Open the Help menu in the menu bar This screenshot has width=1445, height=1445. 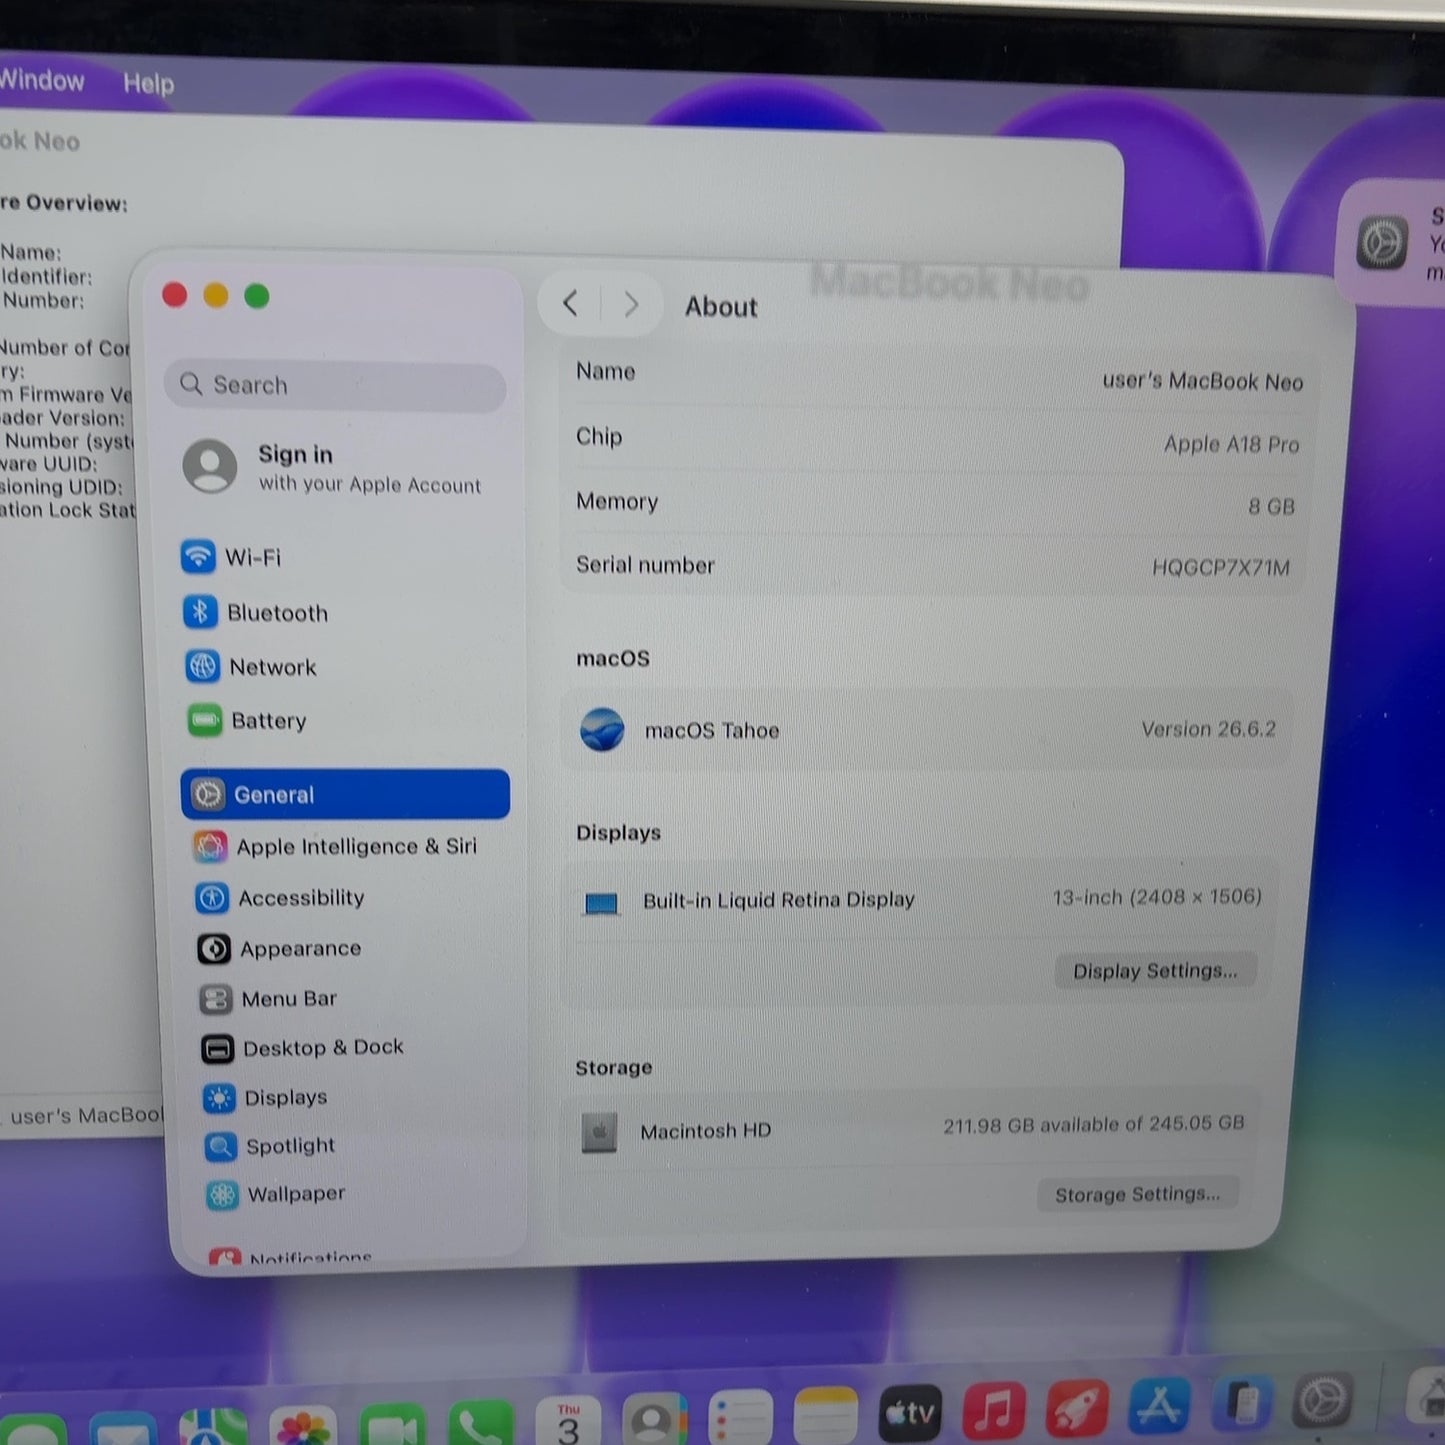tap(148, 83)
